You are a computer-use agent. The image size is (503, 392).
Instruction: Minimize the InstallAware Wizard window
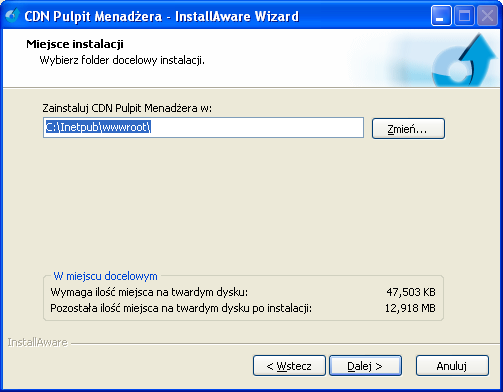(441, 15)
